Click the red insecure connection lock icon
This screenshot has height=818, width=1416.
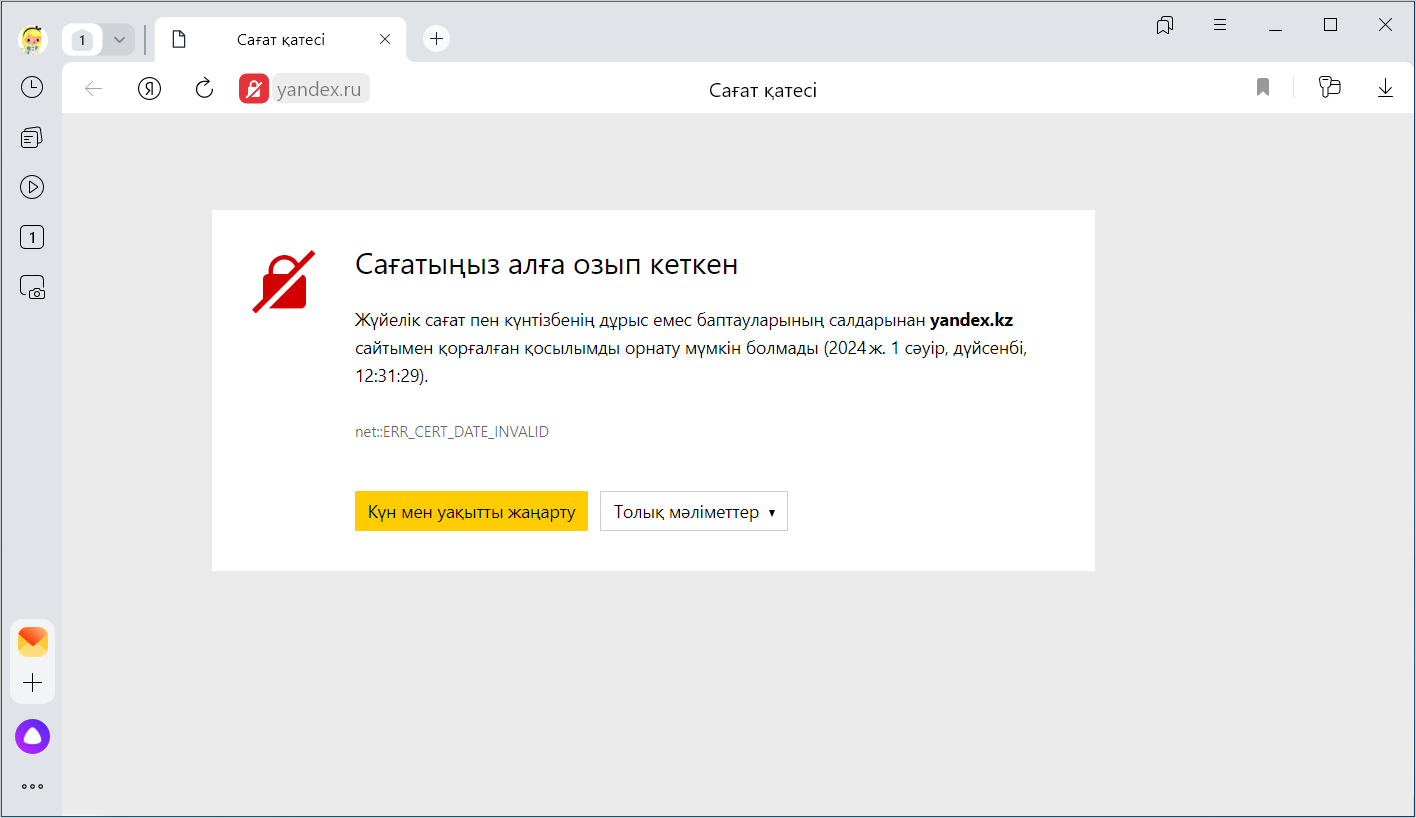click(x=254, y=89)
